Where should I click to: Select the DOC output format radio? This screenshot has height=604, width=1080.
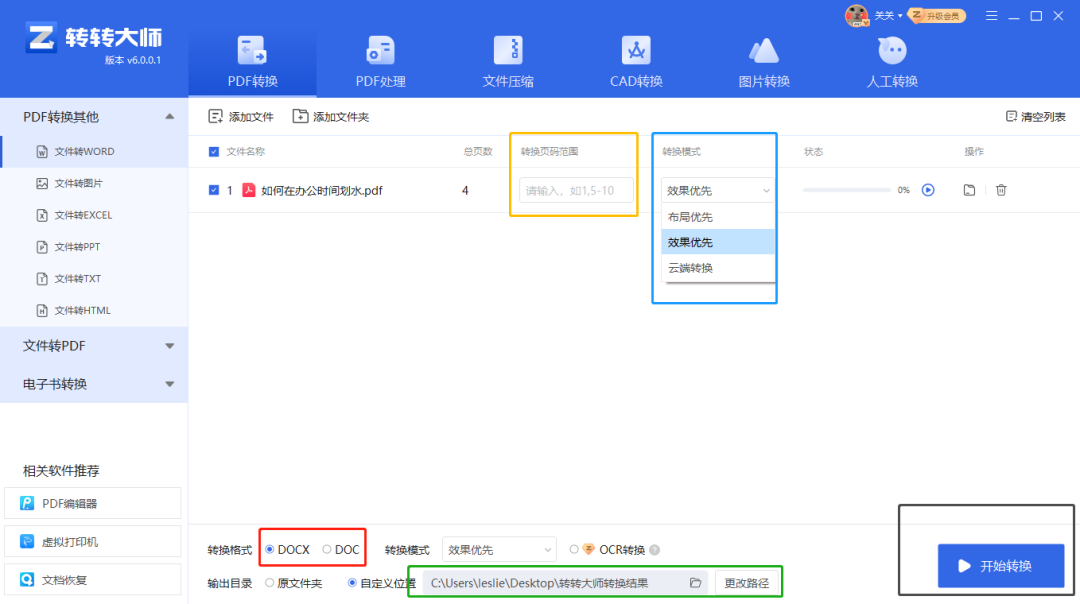pyautogui.click(x=327, y=548)
